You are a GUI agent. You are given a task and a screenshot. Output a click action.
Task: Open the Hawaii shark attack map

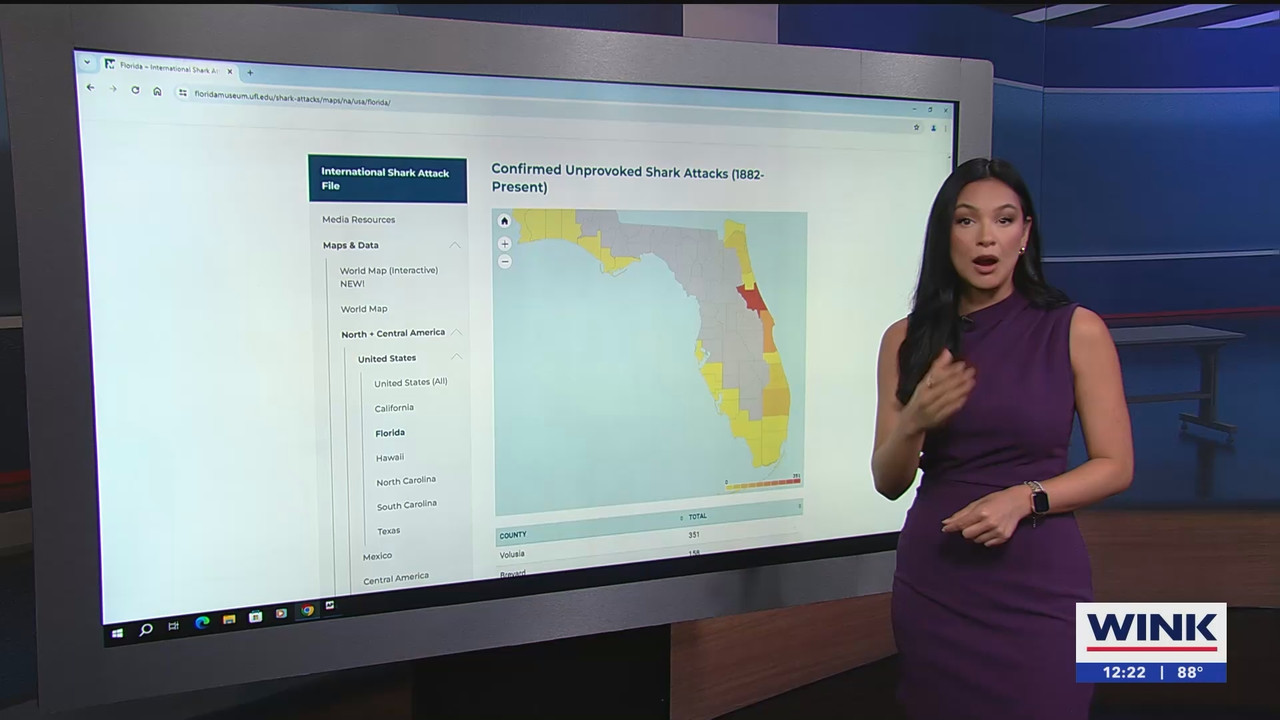(390, 457)
